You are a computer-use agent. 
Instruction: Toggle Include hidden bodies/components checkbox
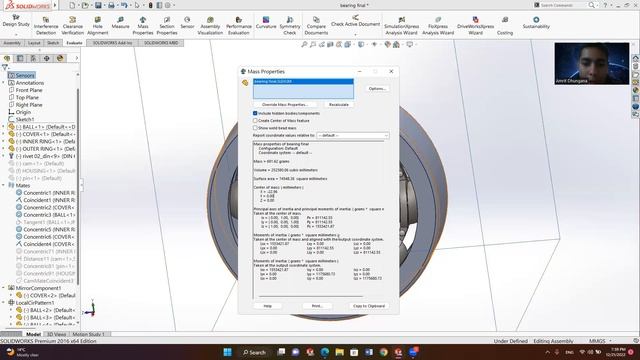[x=255, y=113]
